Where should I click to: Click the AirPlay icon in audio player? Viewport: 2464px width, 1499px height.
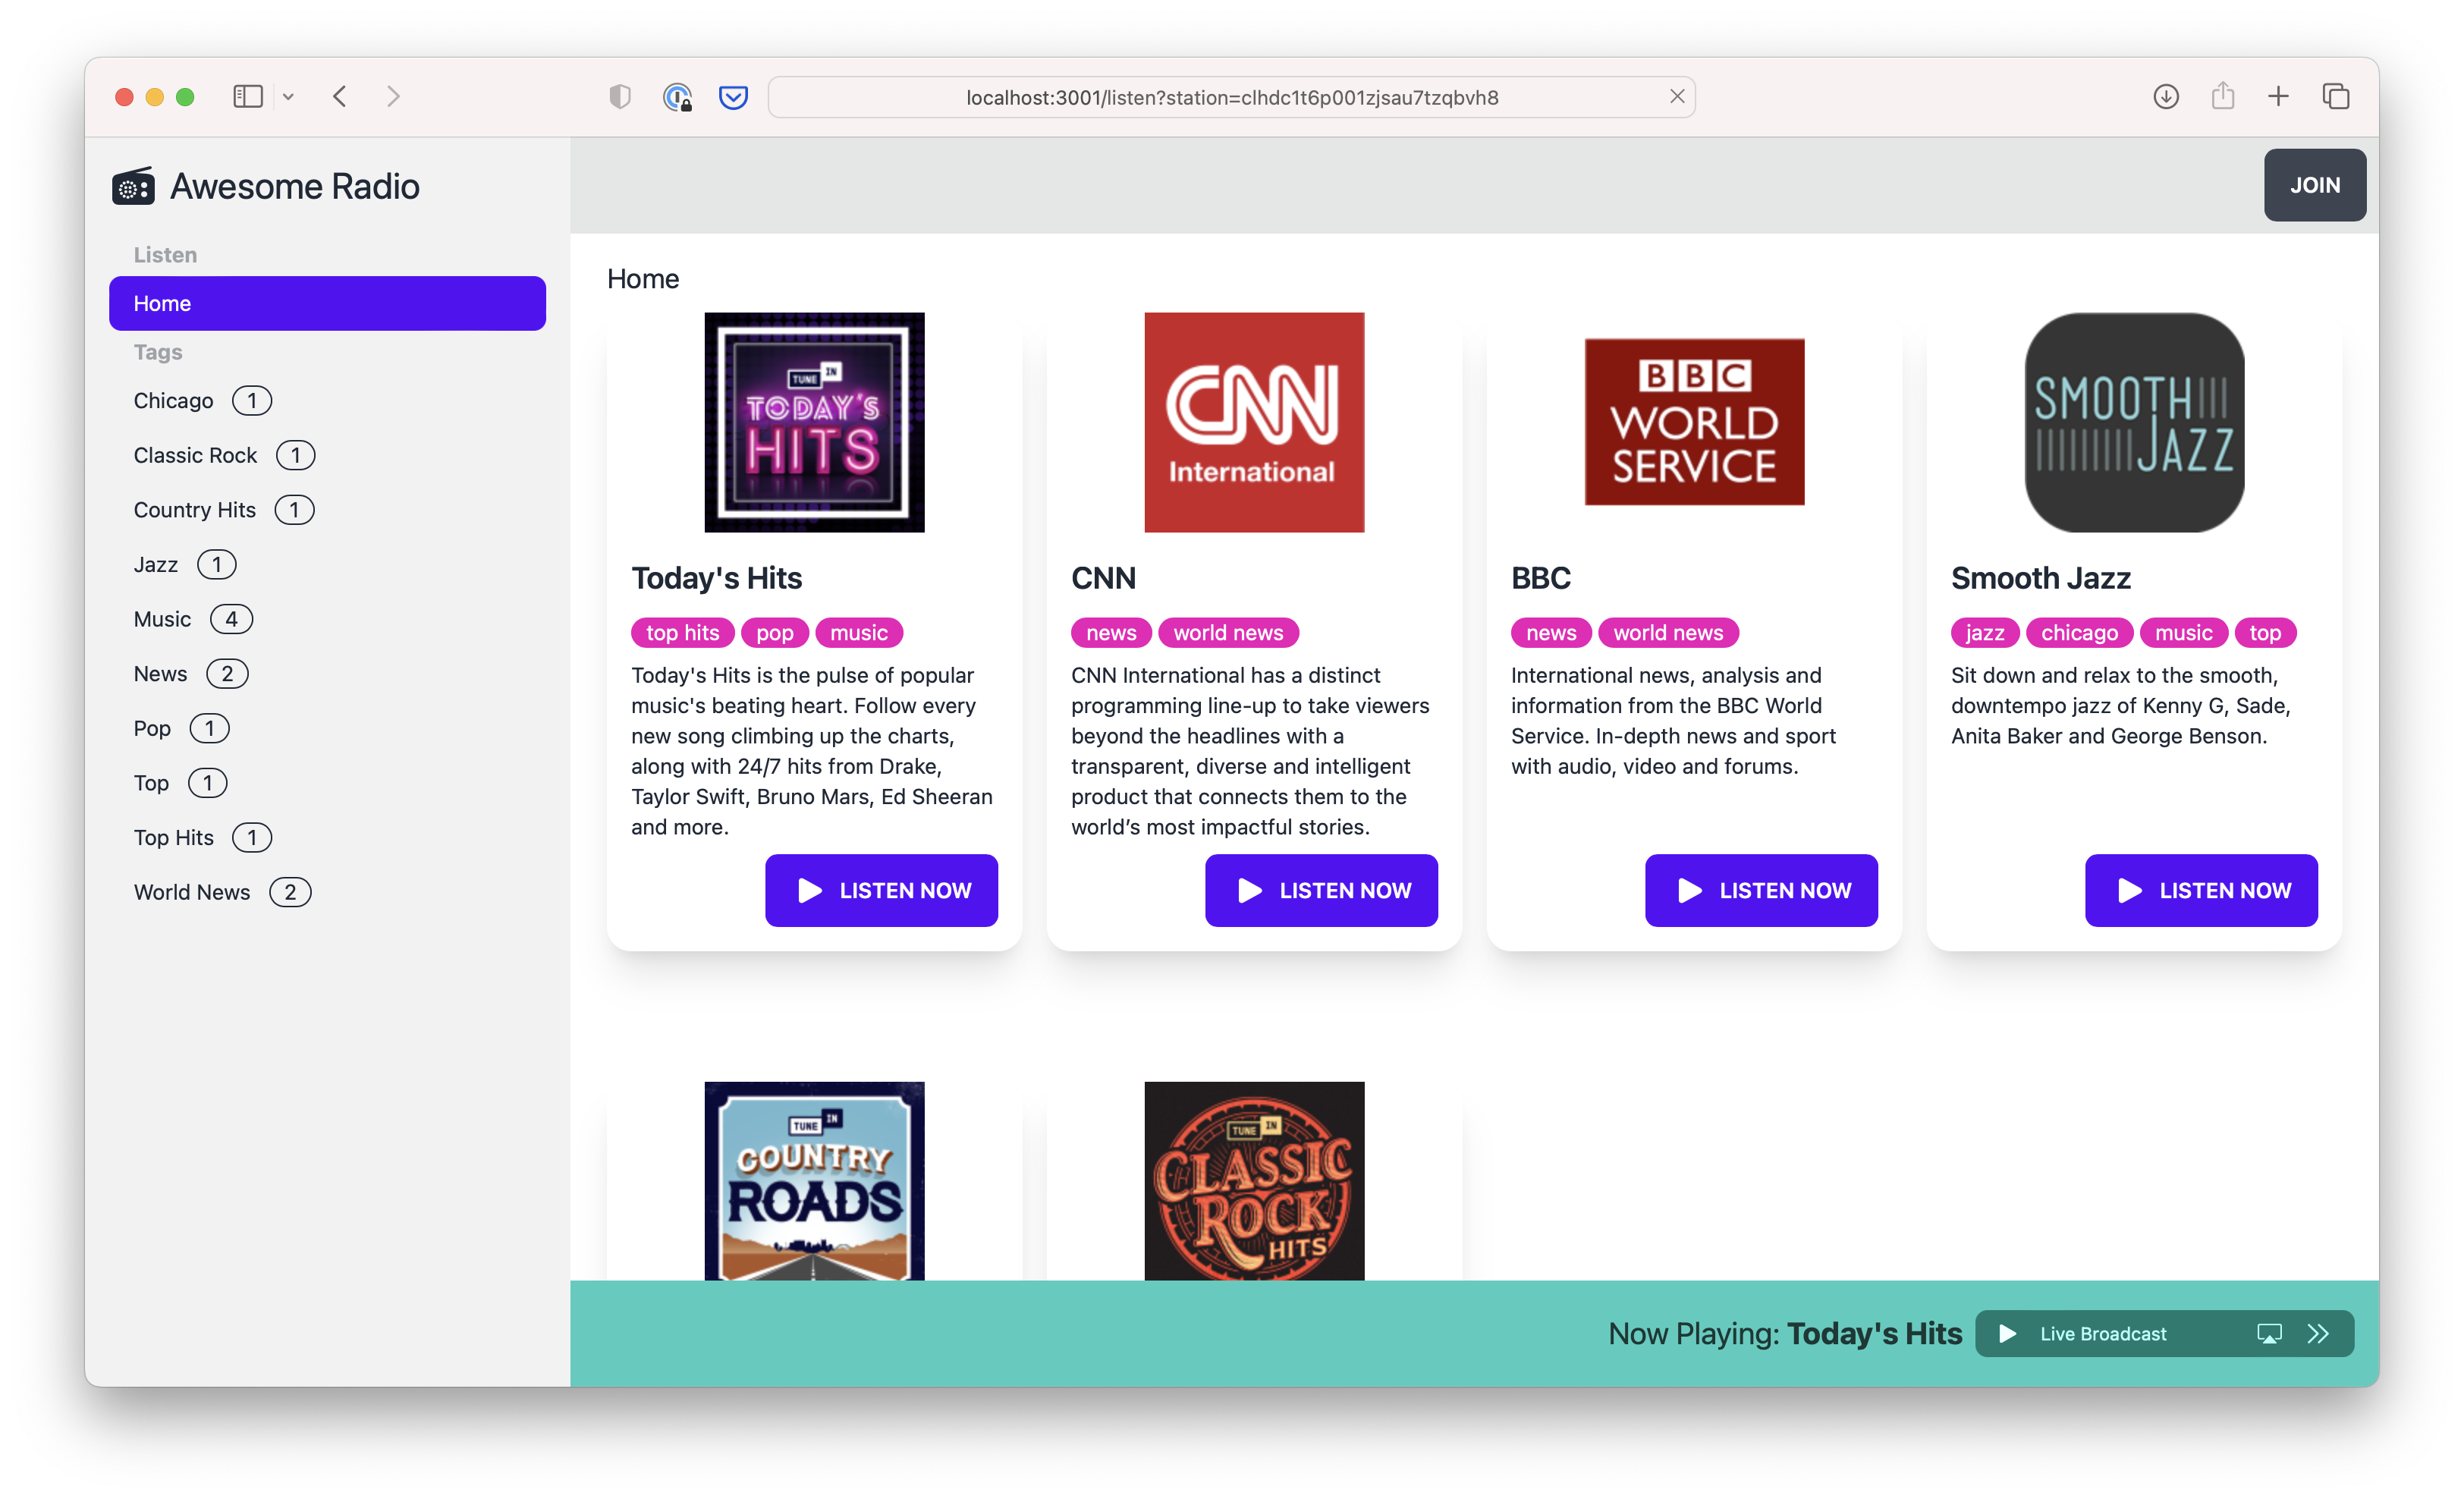[x=2269, y=1333]
